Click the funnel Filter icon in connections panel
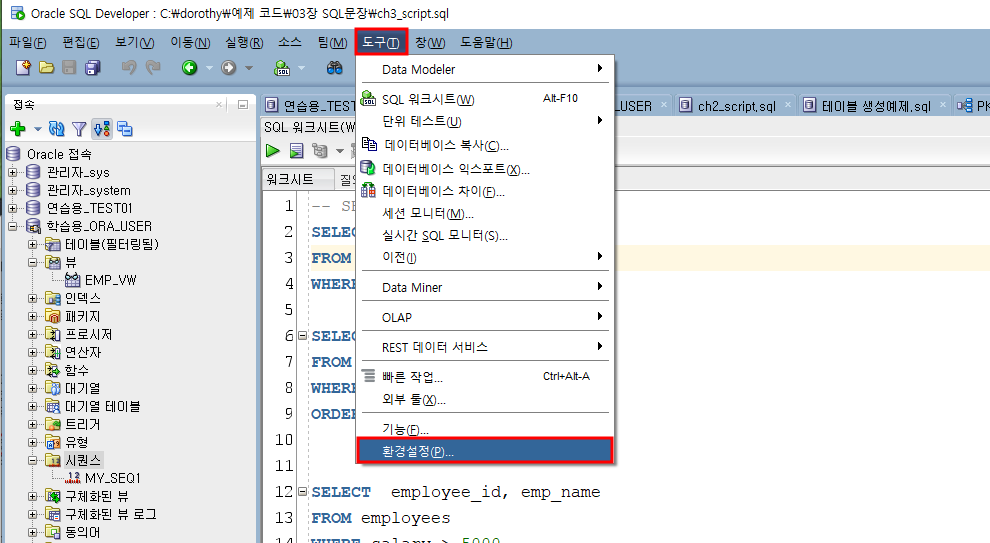This screenshot has width=990, height=543. (x=79, y=129)
